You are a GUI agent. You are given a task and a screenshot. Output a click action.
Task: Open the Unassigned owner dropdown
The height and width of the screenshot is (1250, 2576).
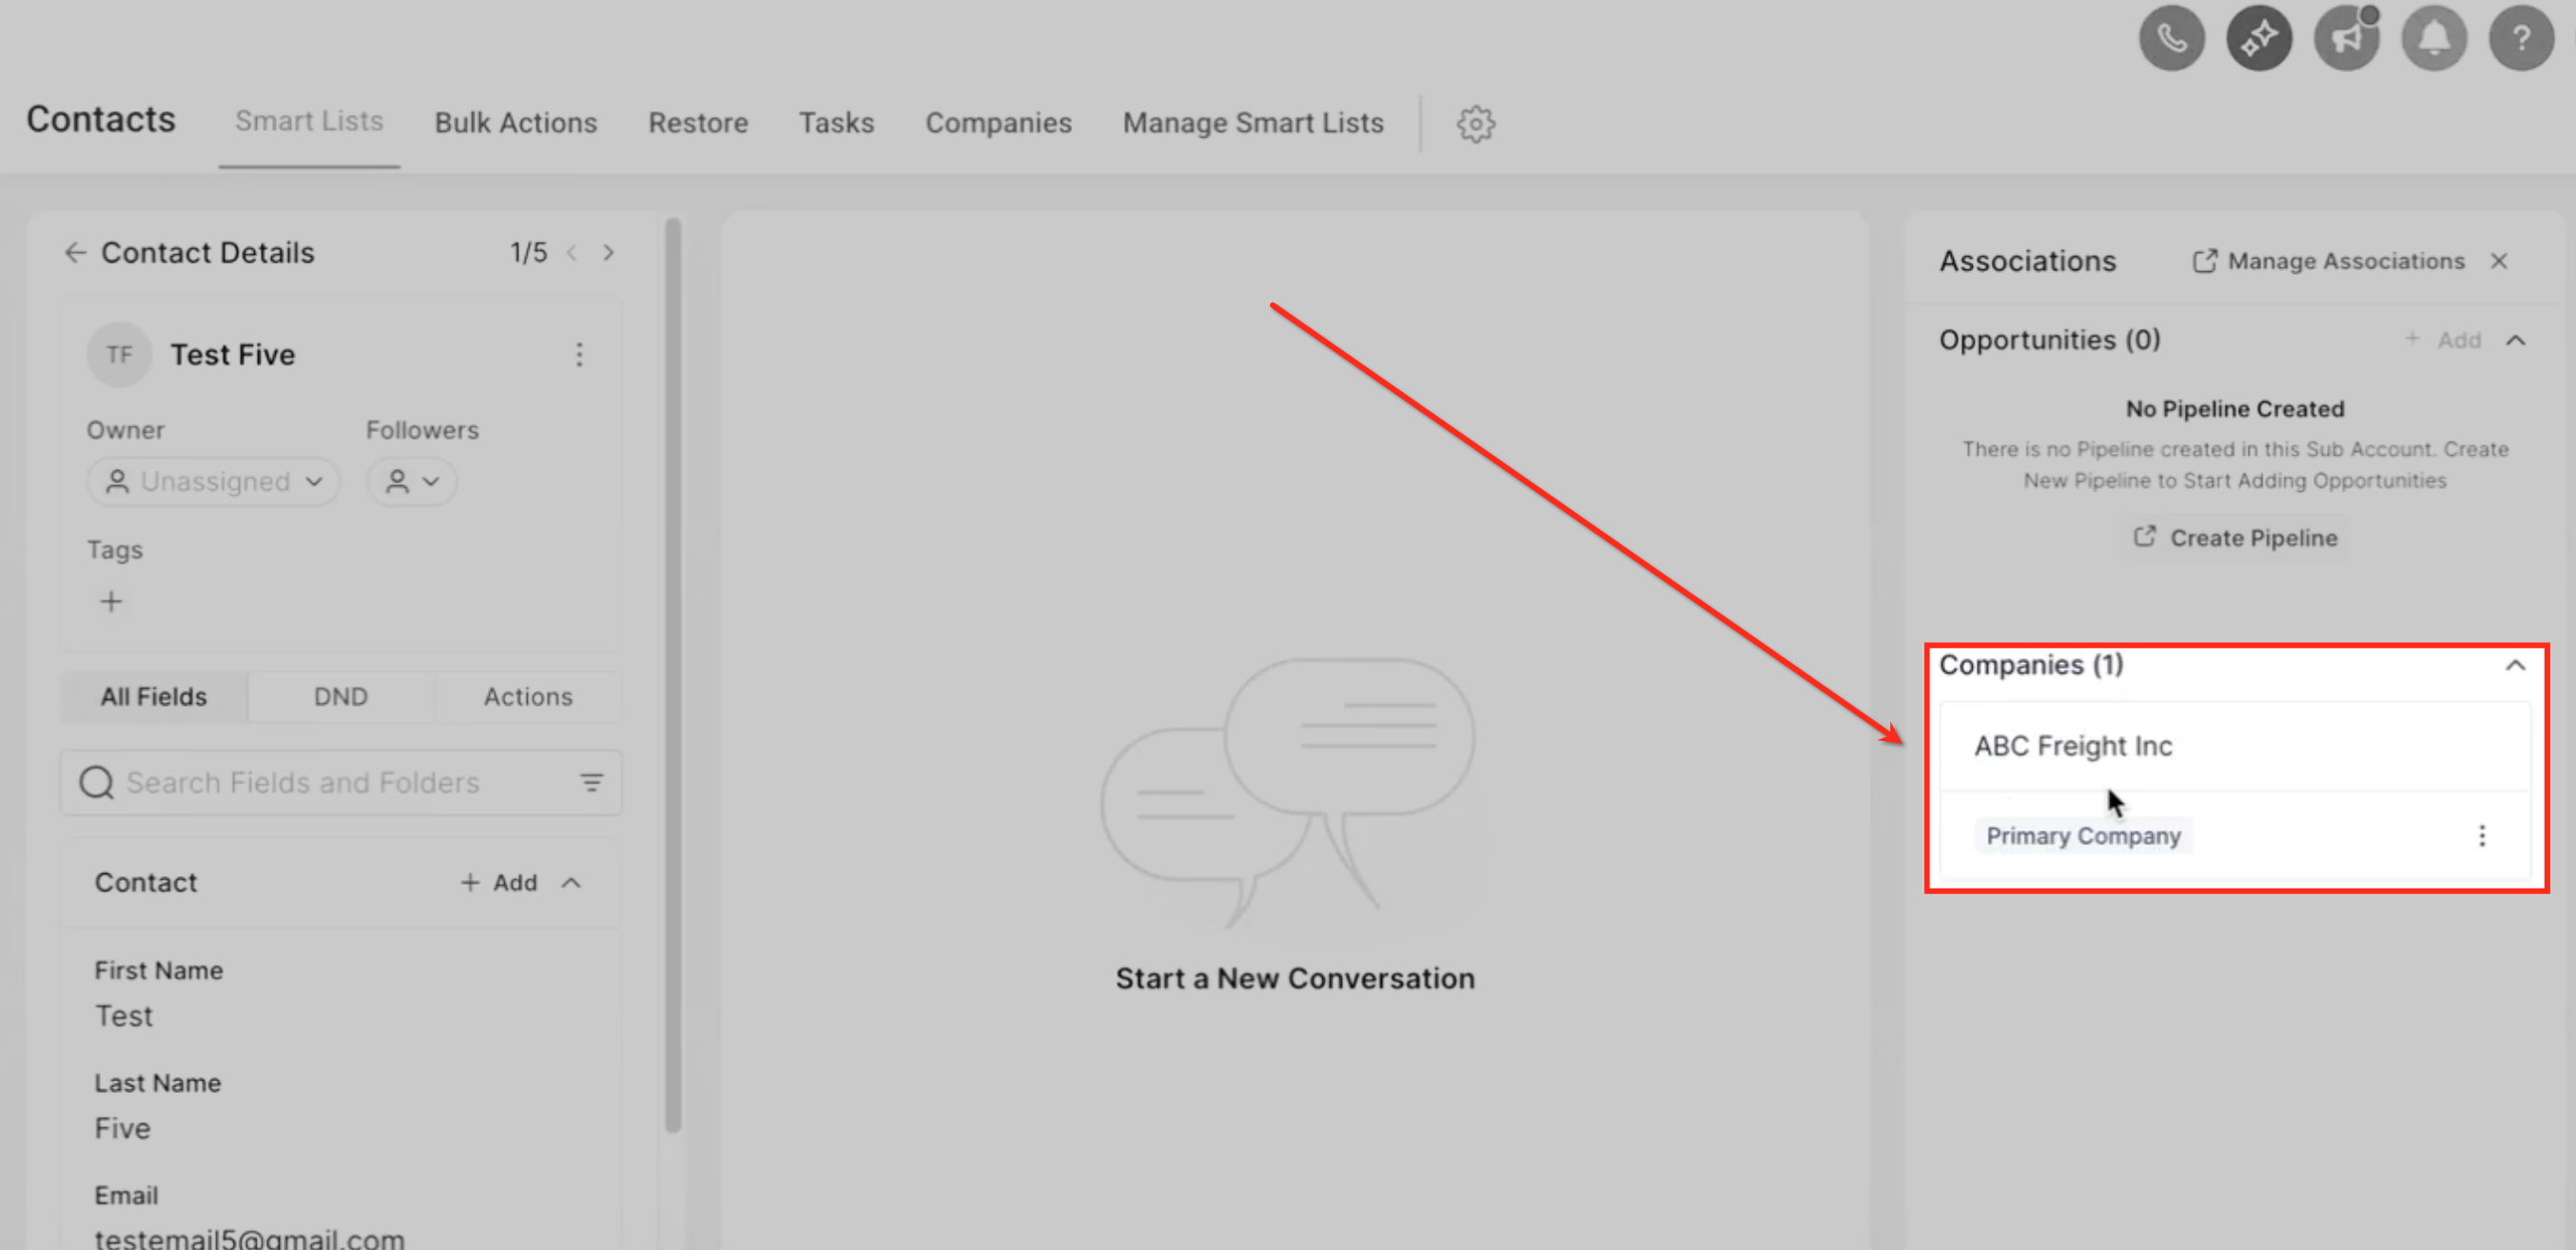(214, 482)
